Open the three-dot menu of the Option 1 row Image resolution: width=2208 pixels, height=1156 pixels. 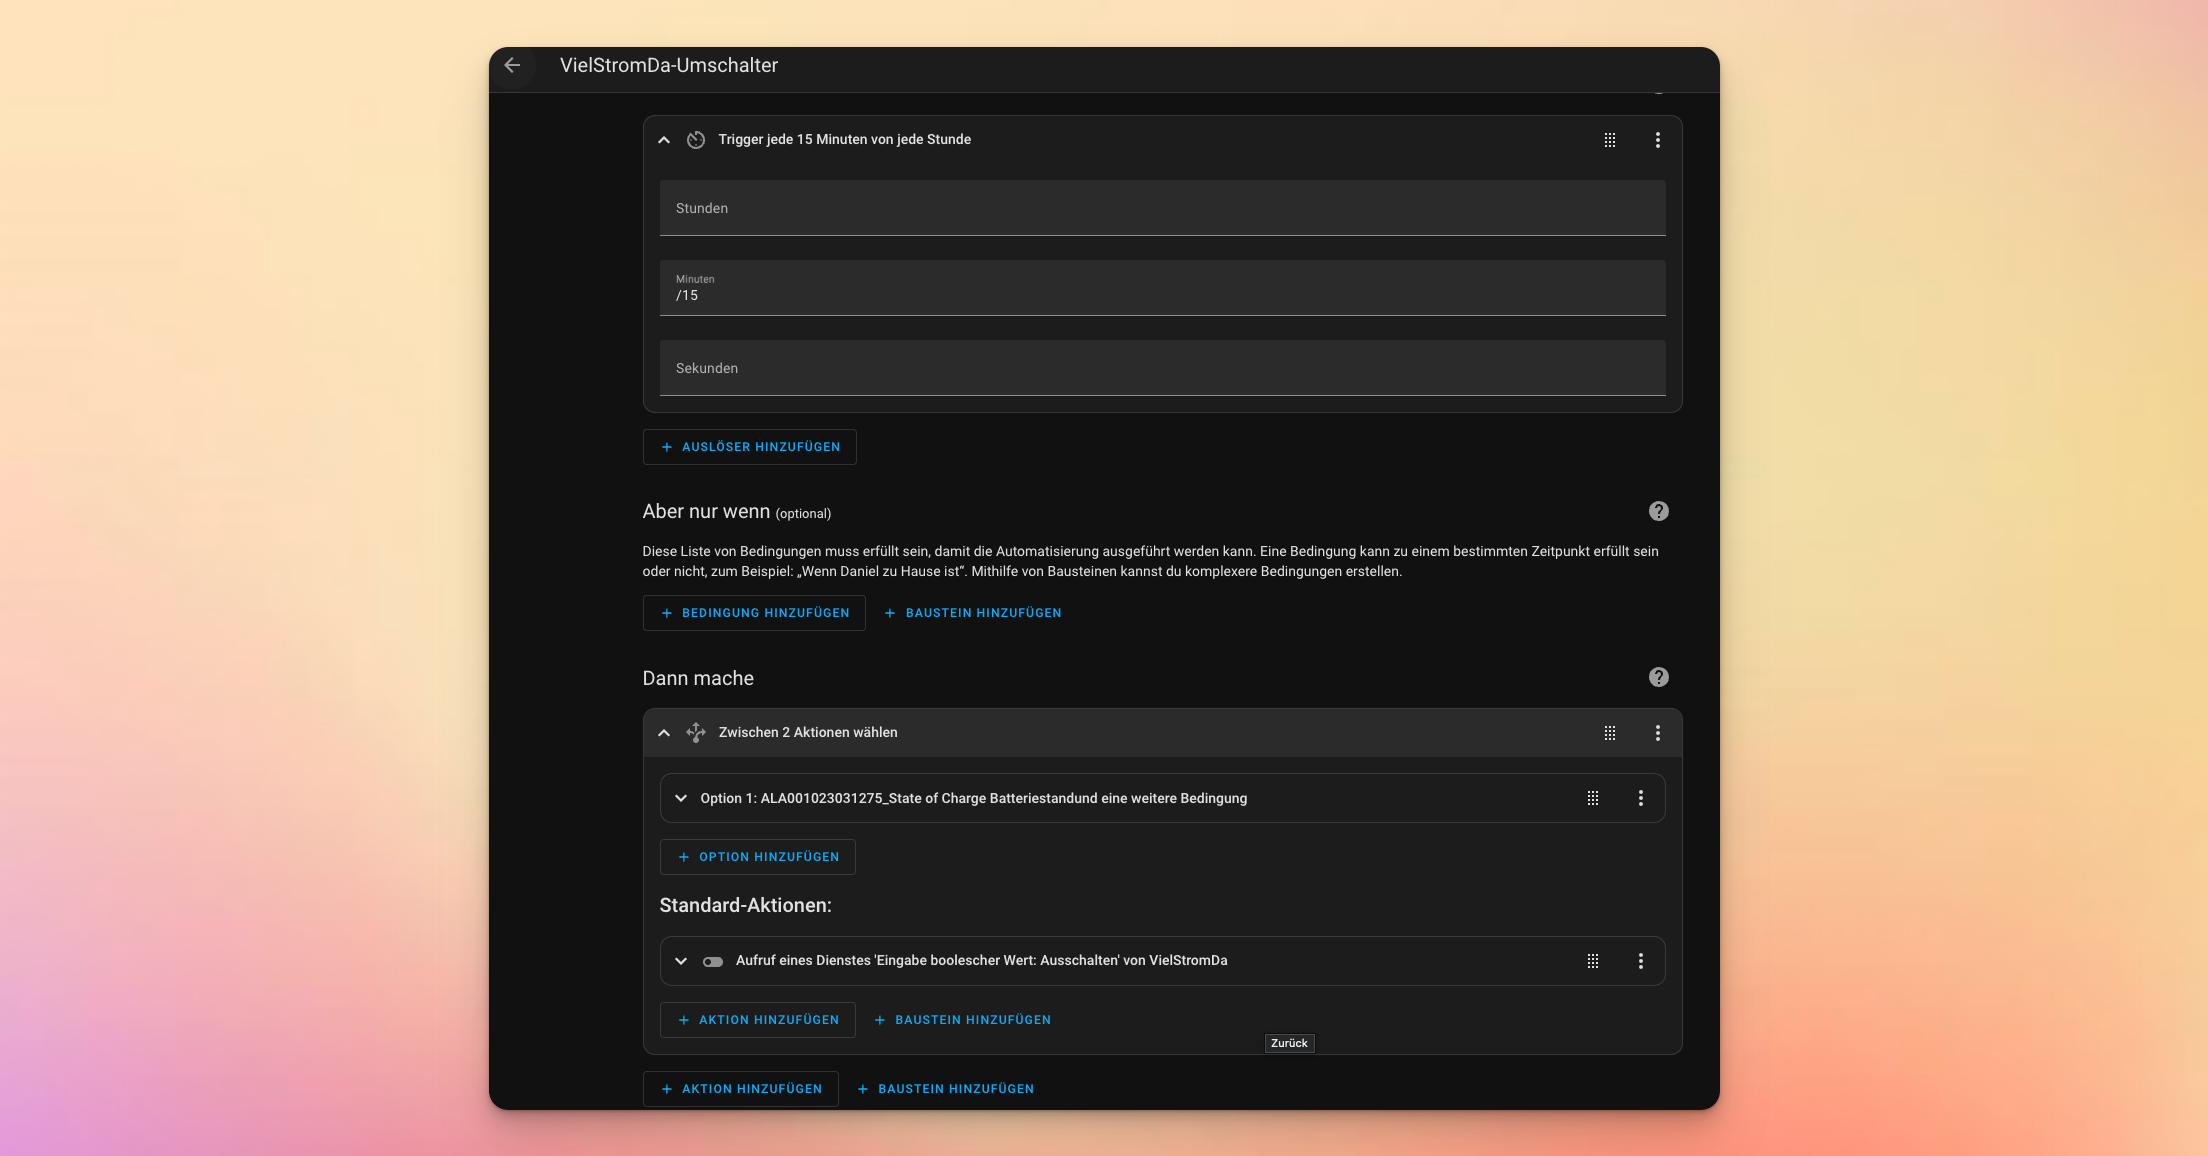click(x=1641, y=798)
